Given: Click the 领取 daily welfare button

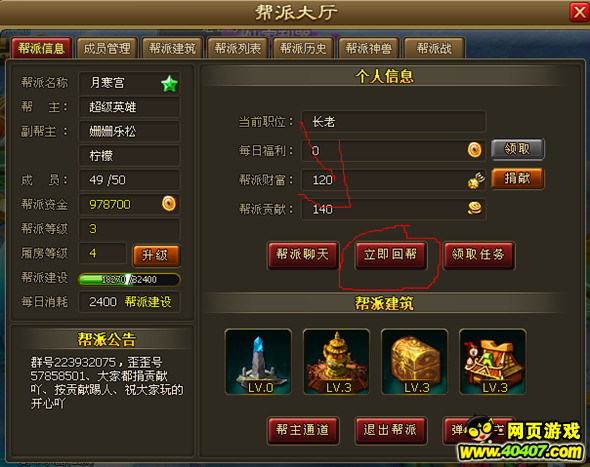Looking at the screenshot, I should pos(517,149).
